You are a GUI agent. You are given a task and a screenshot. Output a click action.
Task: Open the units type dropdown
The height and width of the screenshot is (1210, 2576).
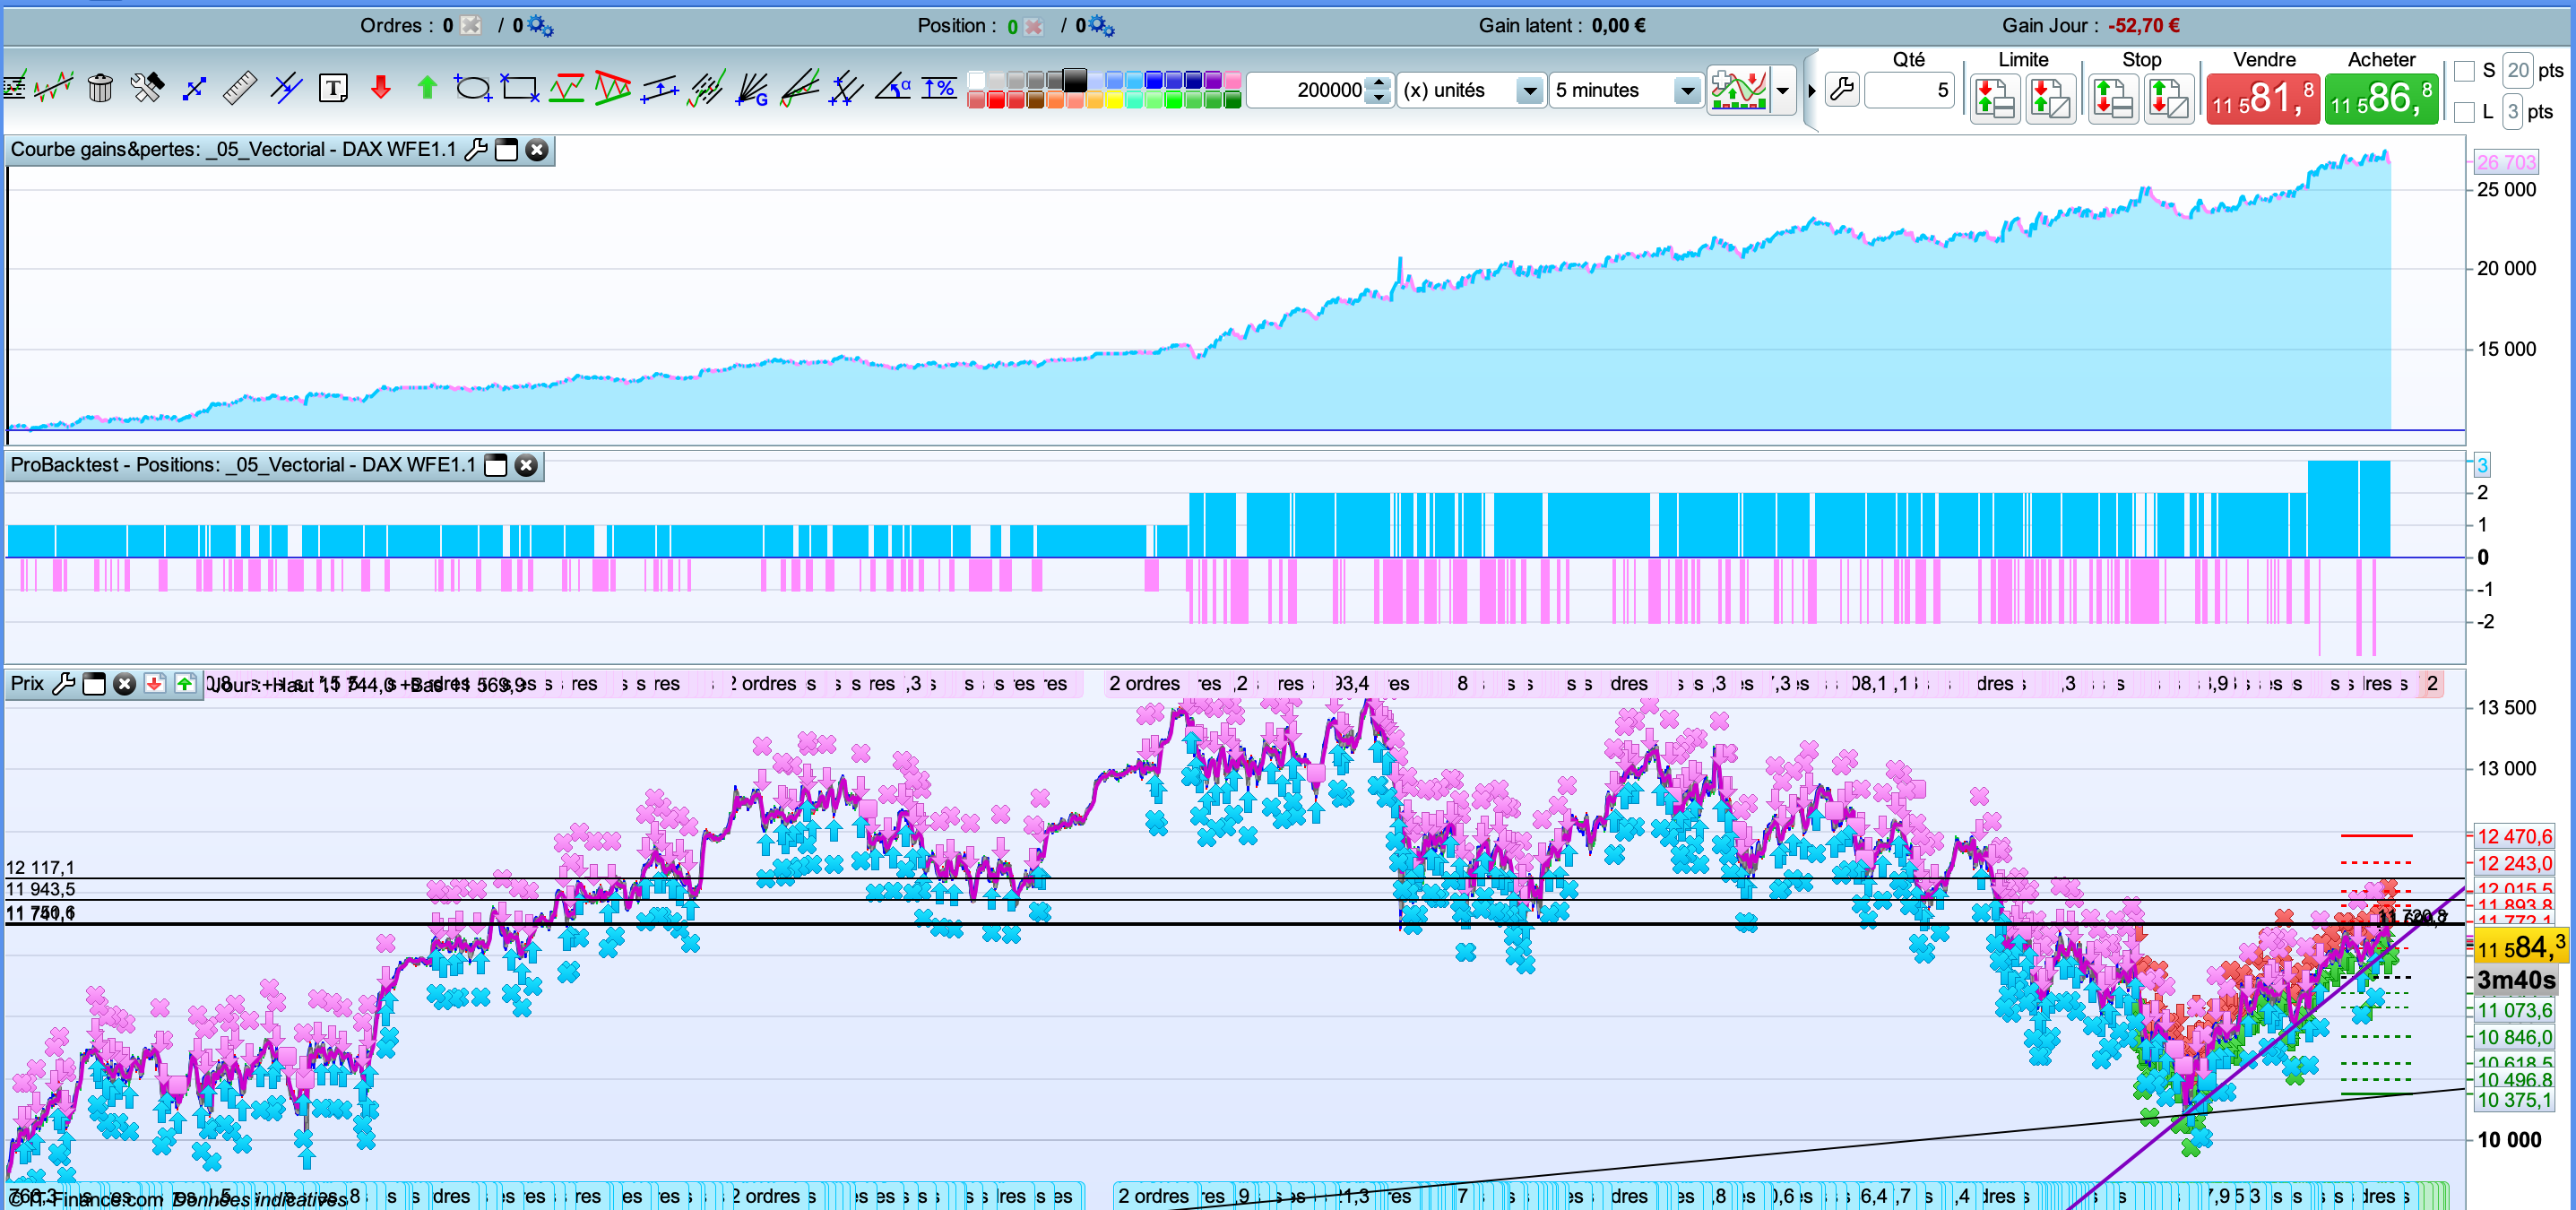1529,91
